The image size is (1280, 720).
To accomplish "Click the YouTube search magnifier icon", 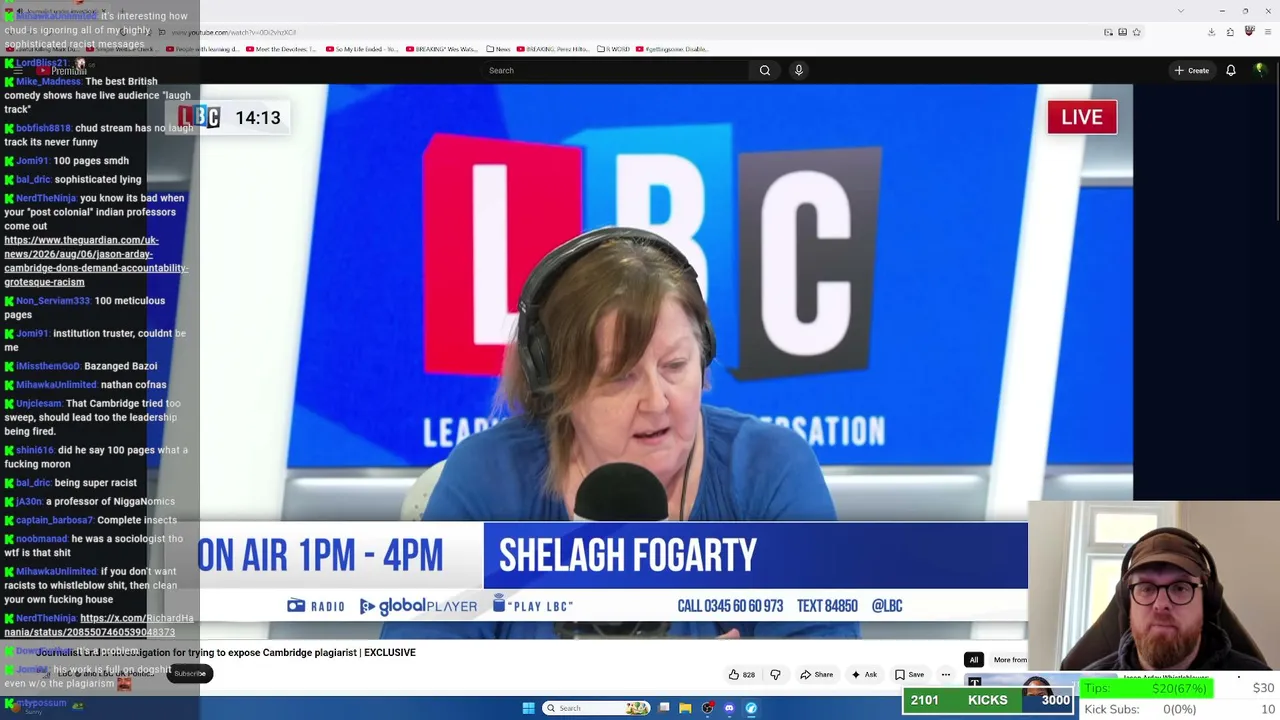I will pos(765,70).
